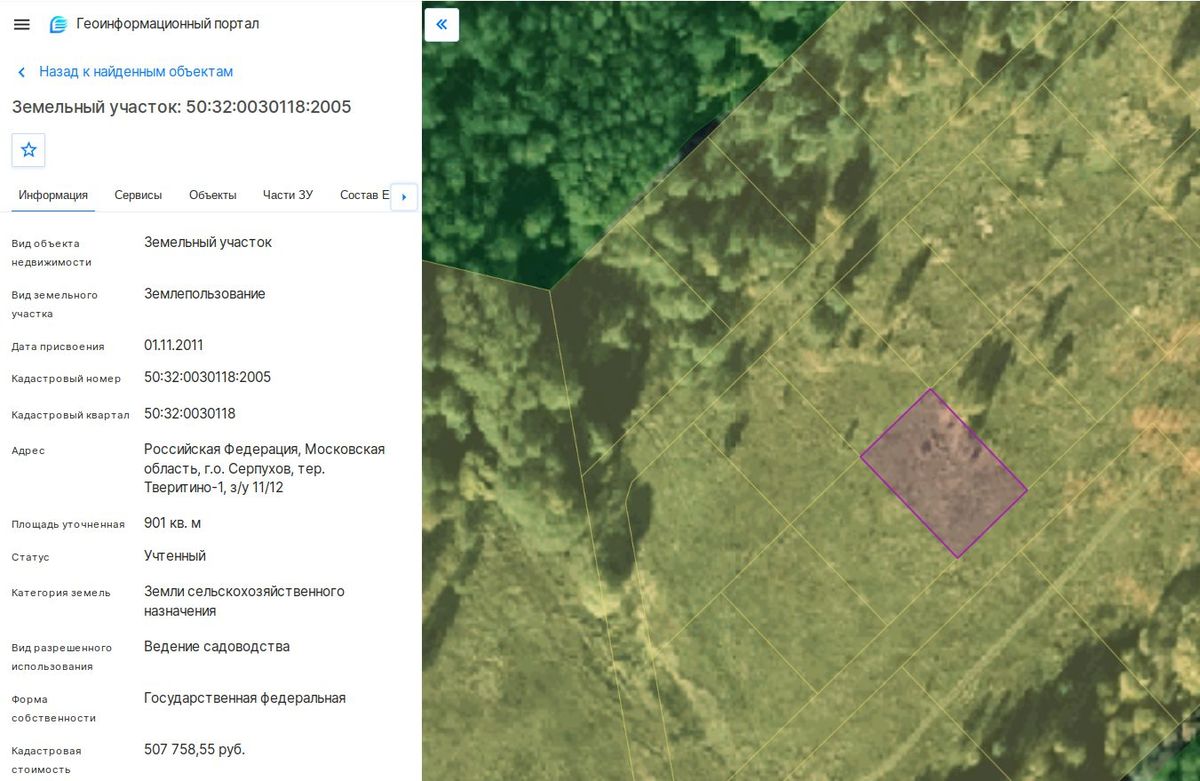Click the label Вид разрешенного использования
1200x781 pixels.
(62, 657)
